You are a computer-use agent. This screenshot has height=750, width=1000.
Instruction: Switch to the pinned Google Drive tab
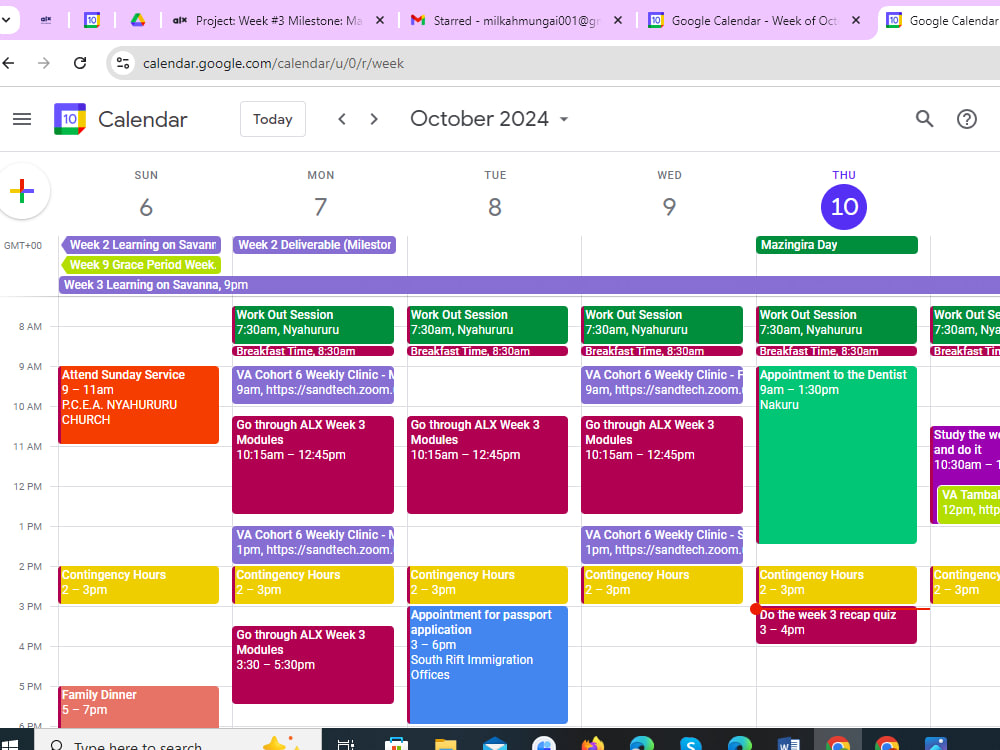tap(138, 20)
